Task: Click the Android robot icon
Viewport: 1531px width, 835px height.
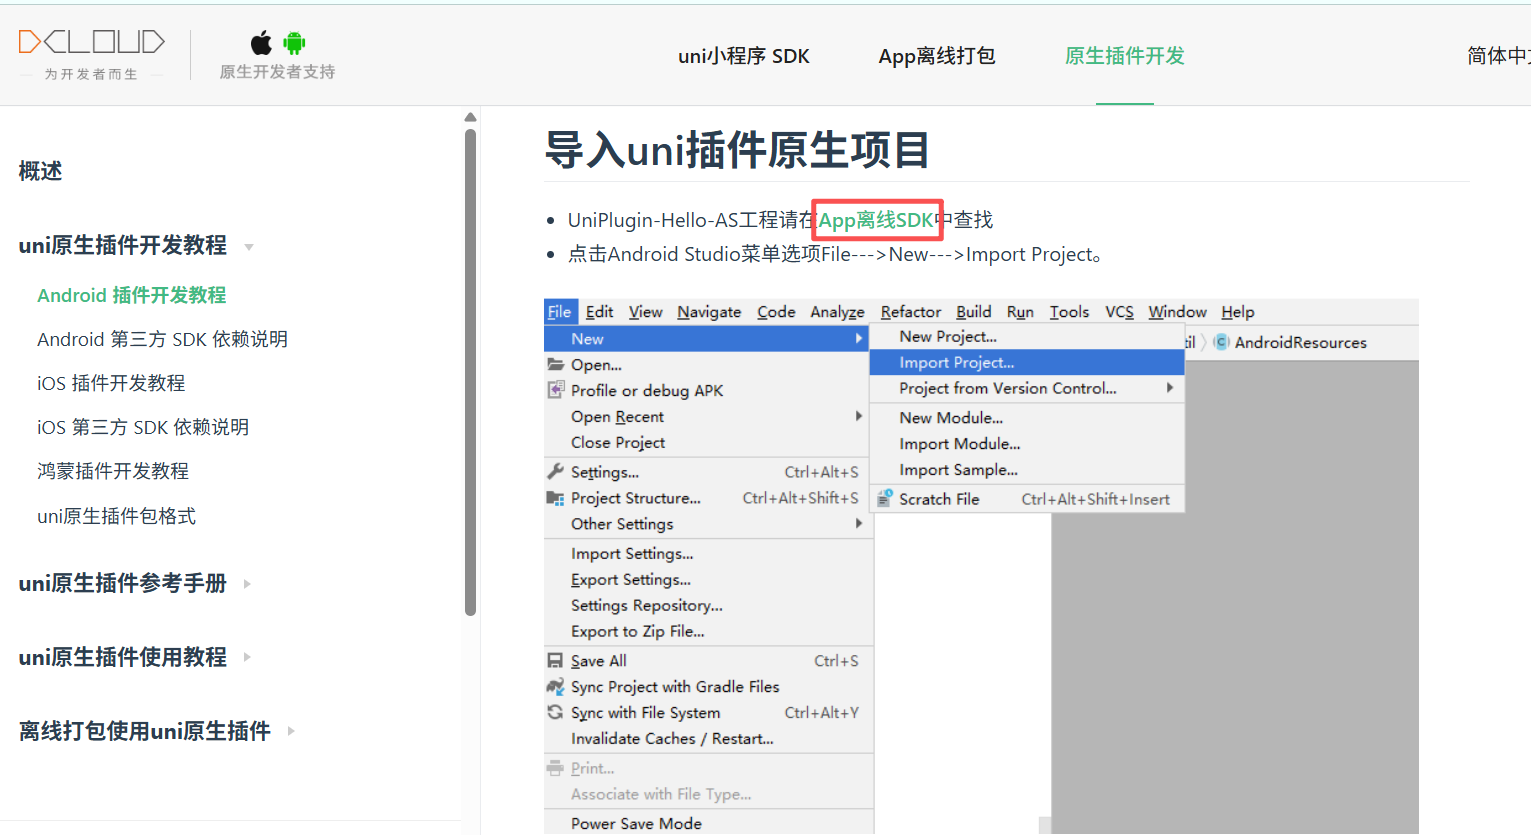Action: coord(293,42)
